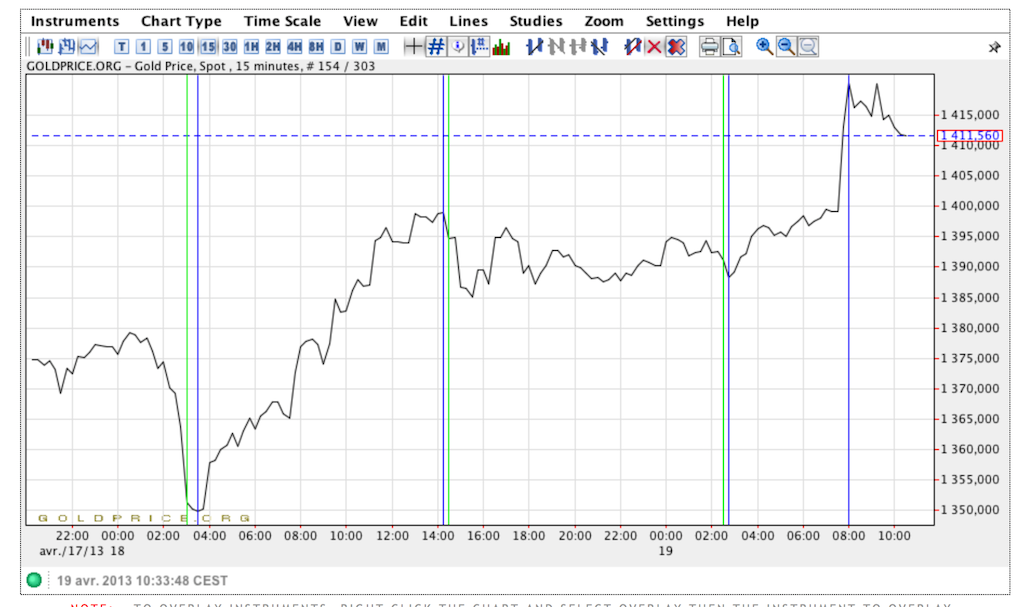The height and width of the screenshot is (607, 1024).
Task: Set time scale to 1H
Action: click(251, 46)
